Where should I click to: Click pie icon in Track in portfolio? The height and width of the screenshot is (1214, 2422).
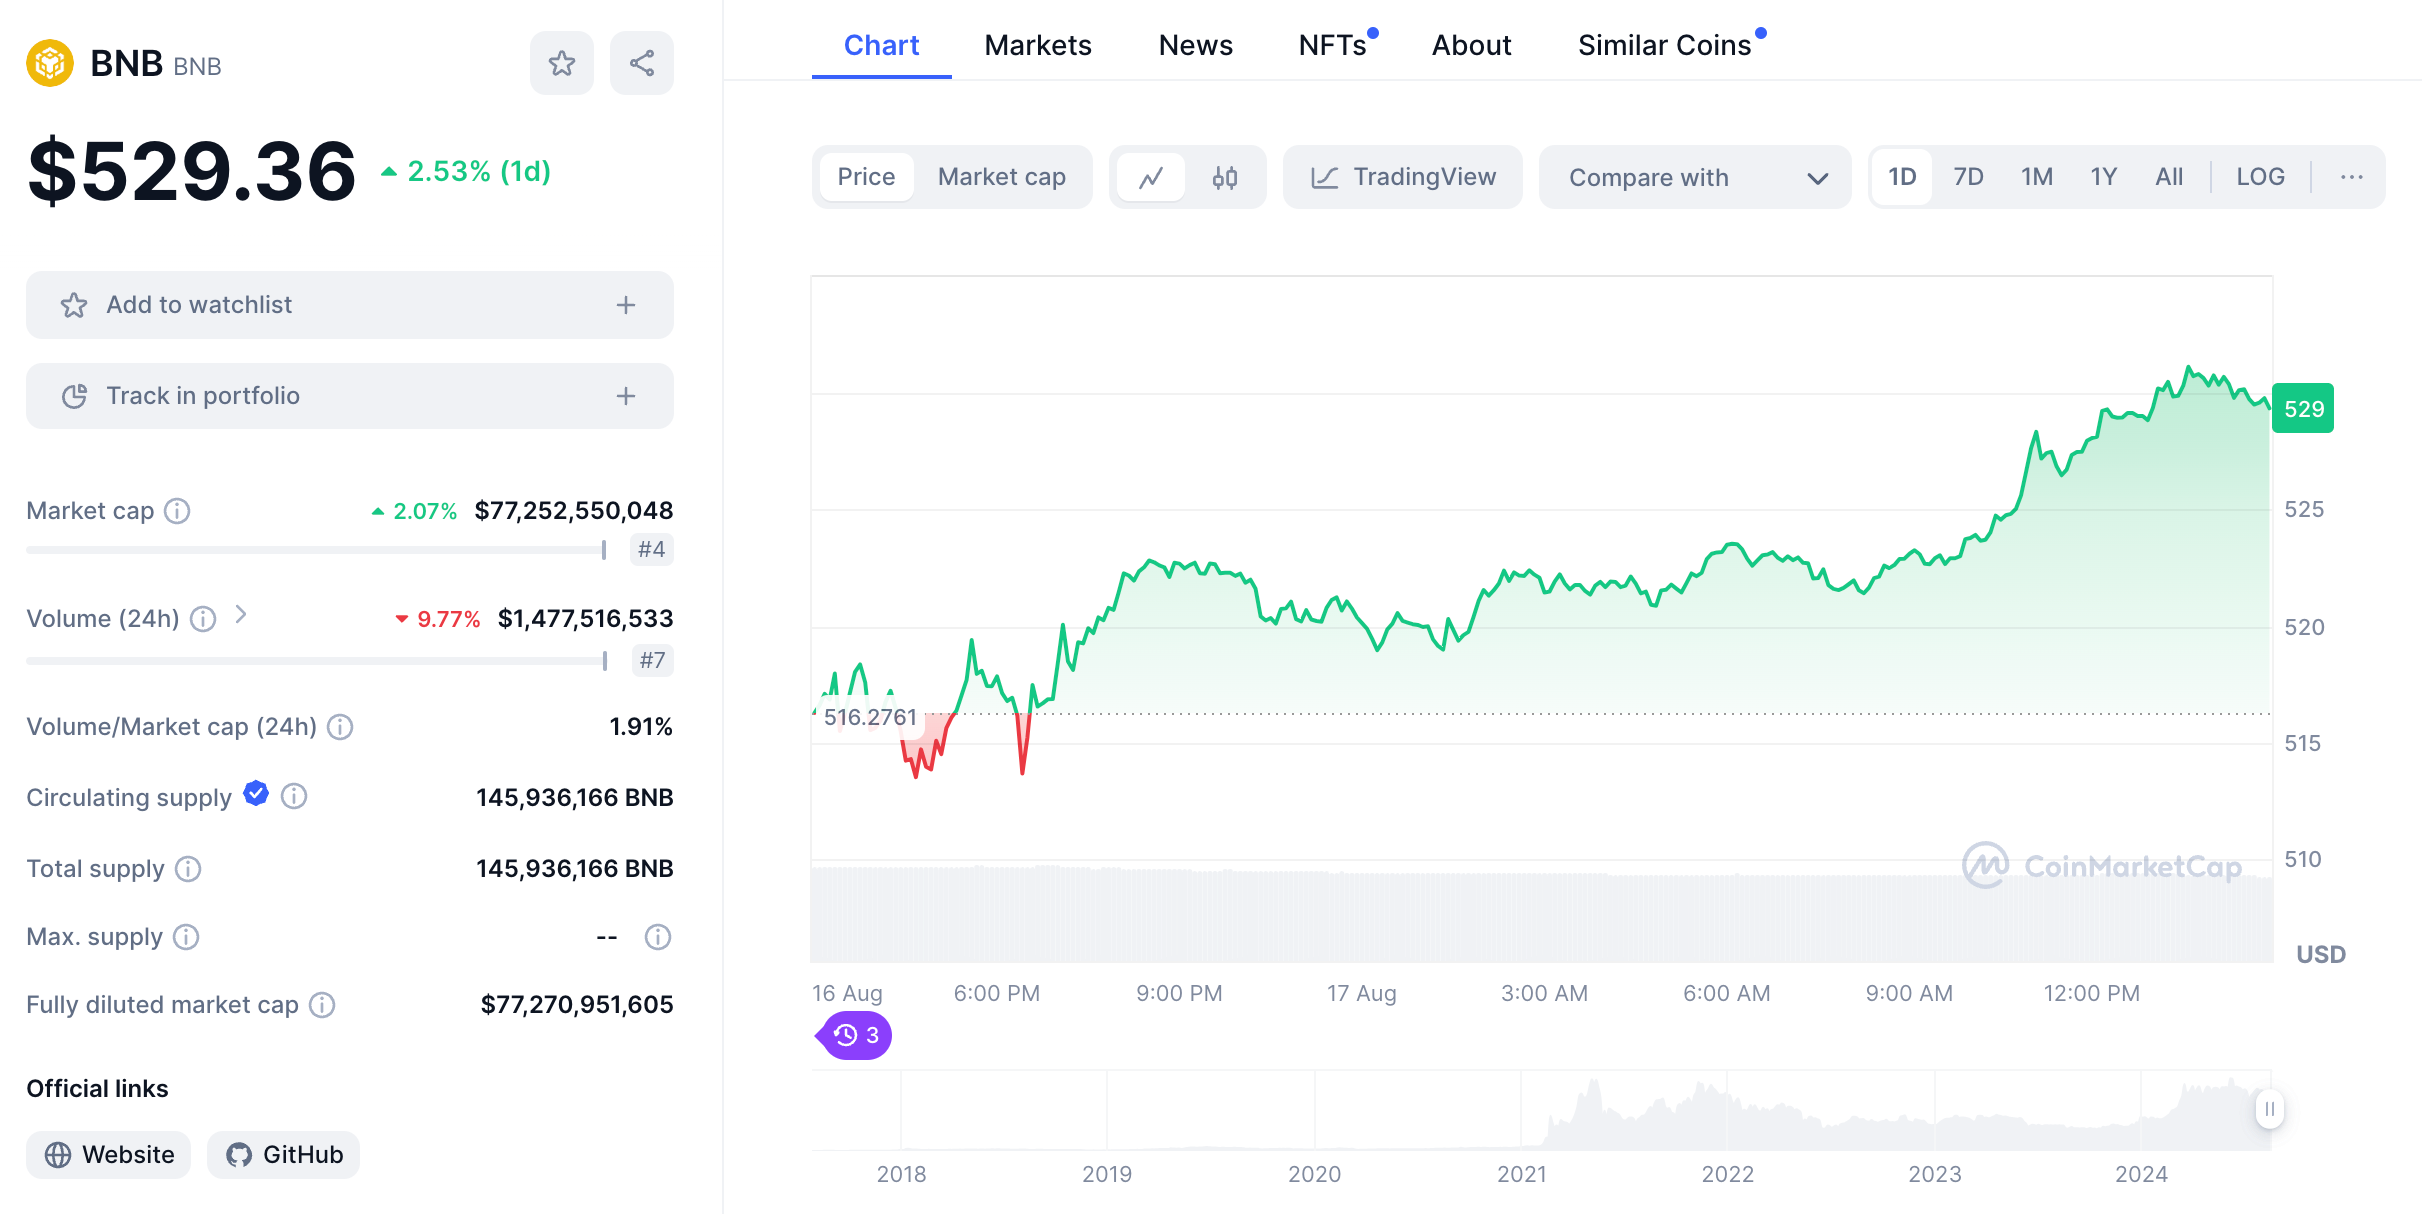click(74, 396)
